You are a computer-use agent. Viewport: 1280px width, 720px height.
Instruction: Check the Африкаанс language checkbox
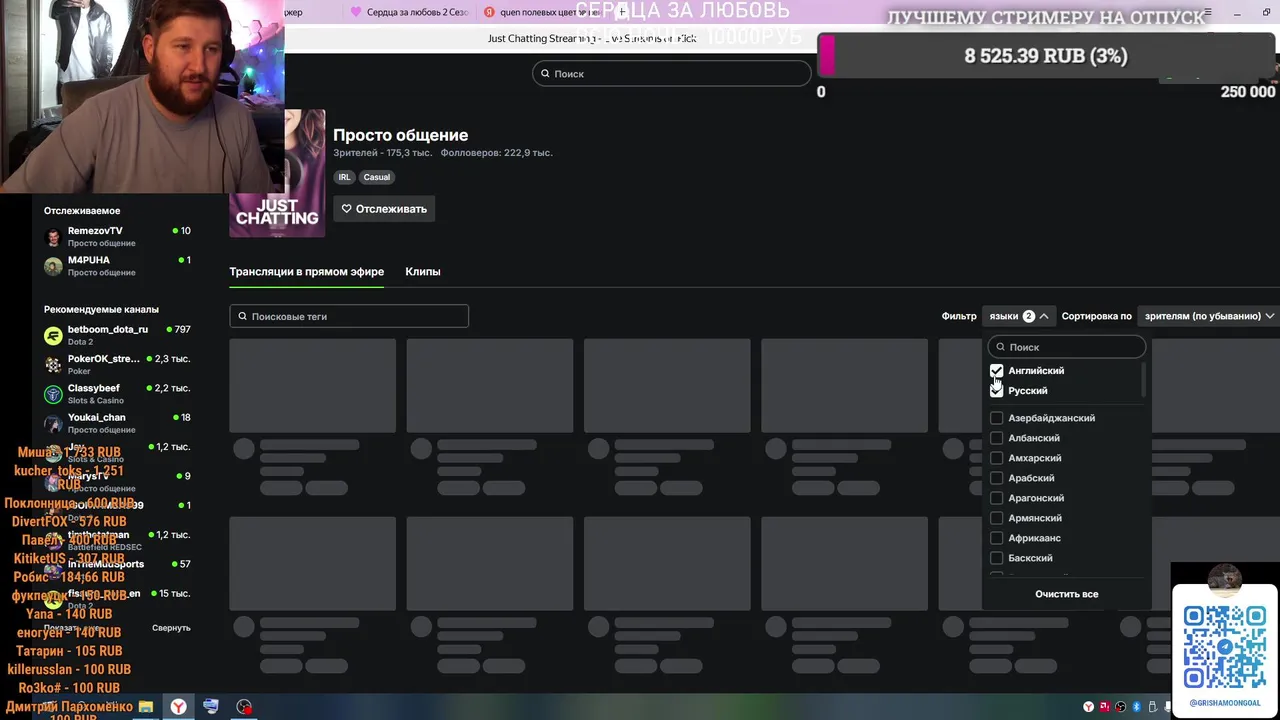coord(996,538)
